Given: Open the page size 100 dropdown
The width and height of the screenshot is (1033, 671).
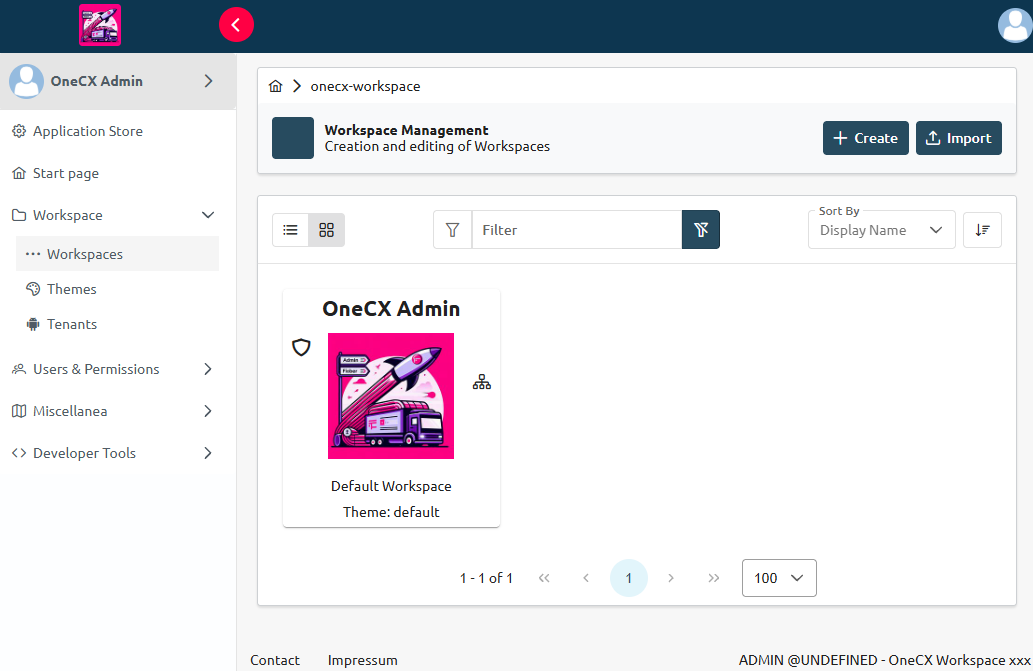Looking at the screenshot, I should pos(779,578).
